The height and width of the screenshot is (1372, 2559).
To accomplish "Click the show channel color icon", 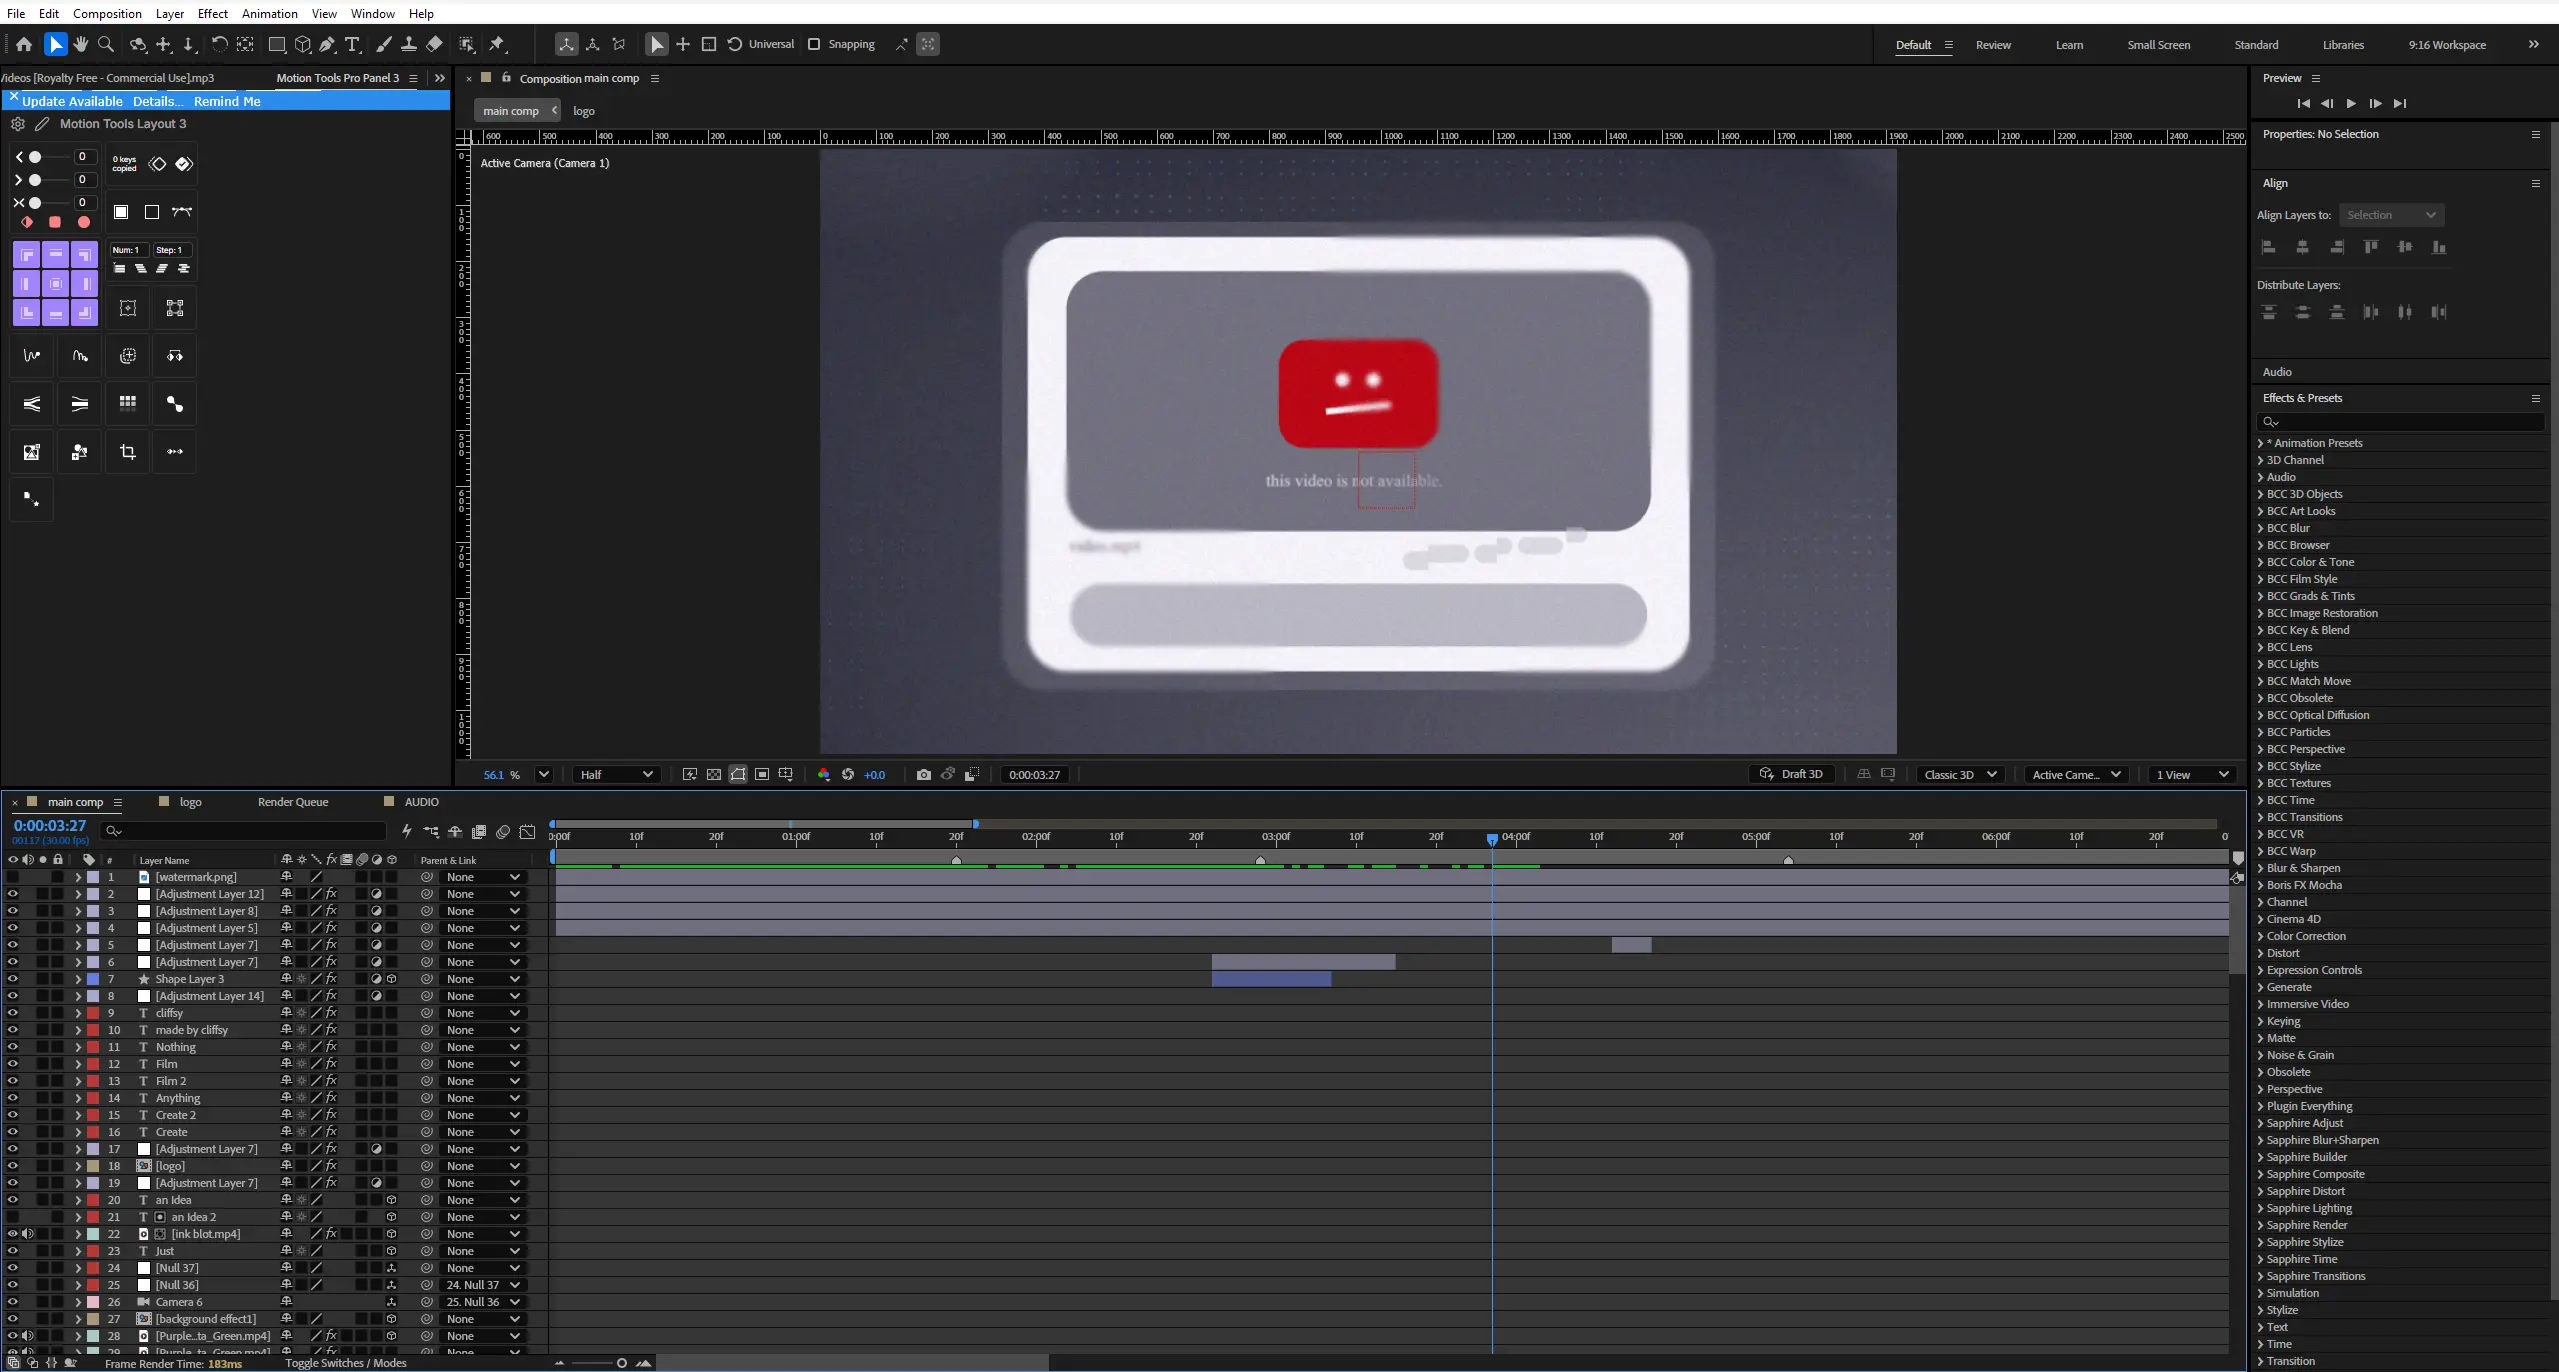I will click(x=824, y=775).
